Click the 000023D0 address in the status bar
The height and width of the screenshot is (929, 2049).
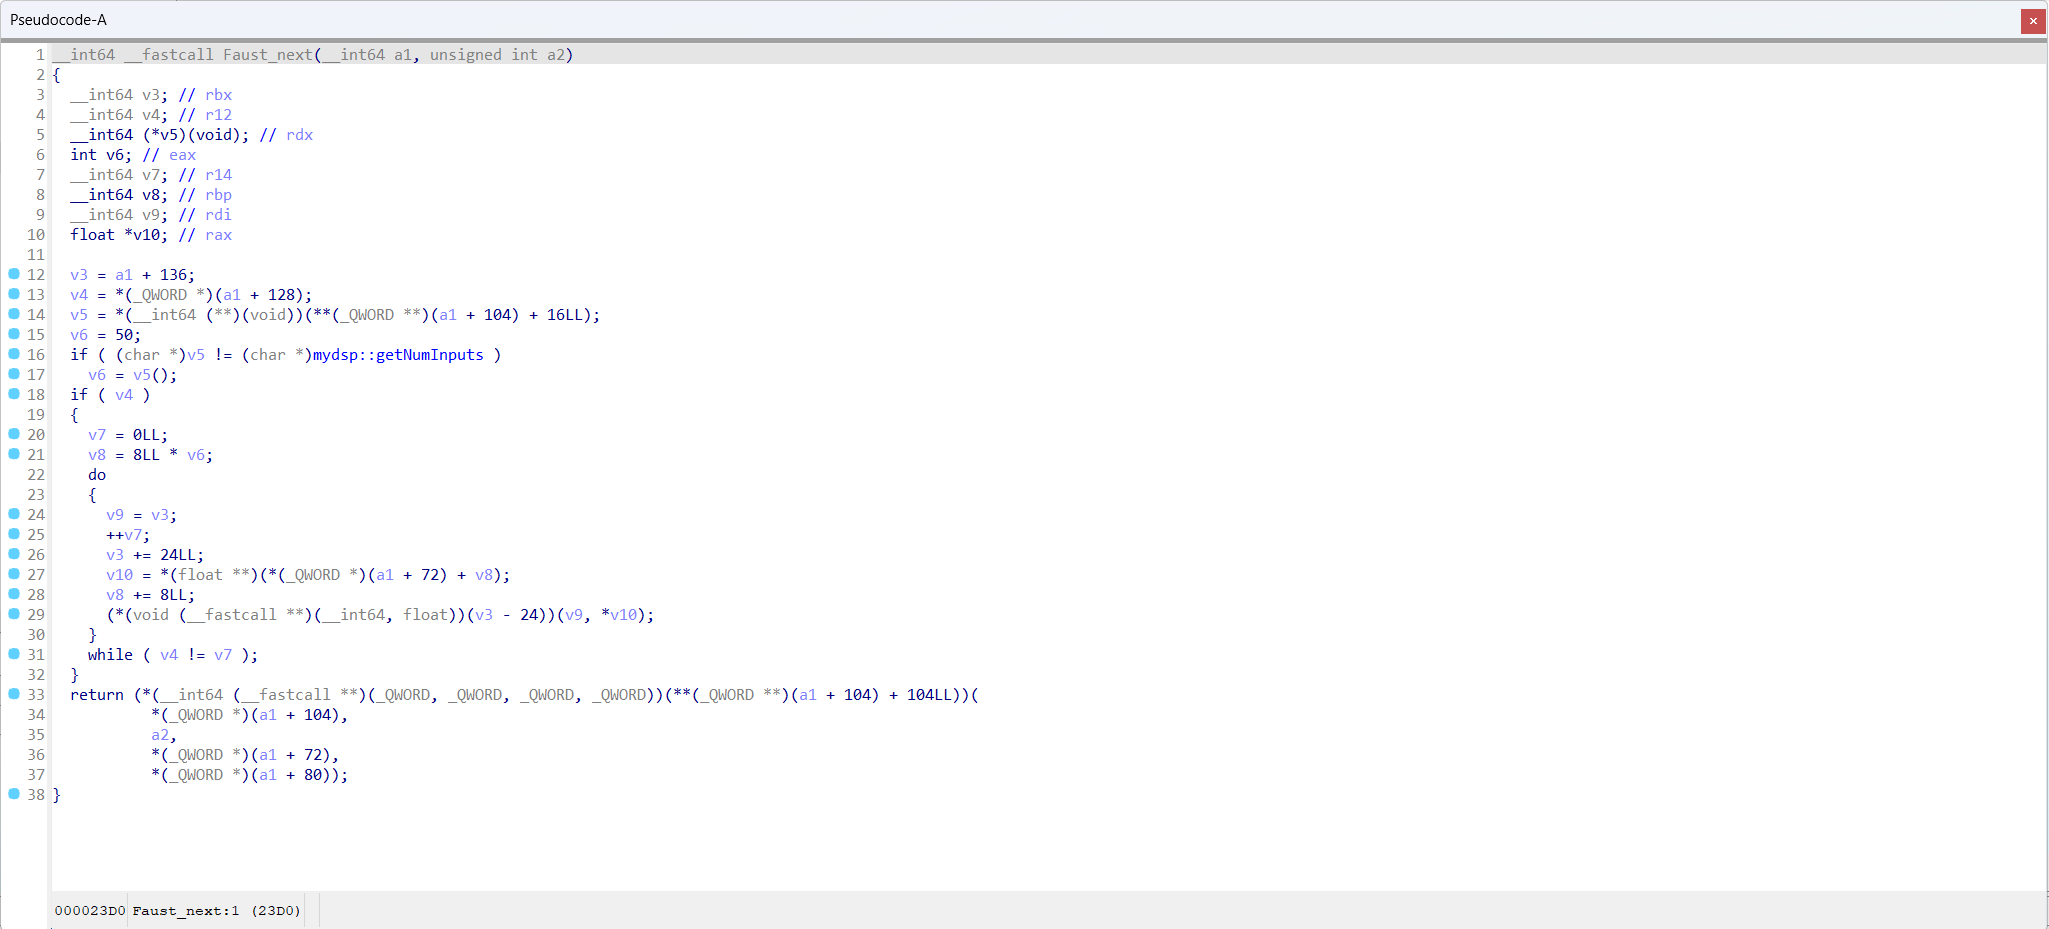[90, 911]
